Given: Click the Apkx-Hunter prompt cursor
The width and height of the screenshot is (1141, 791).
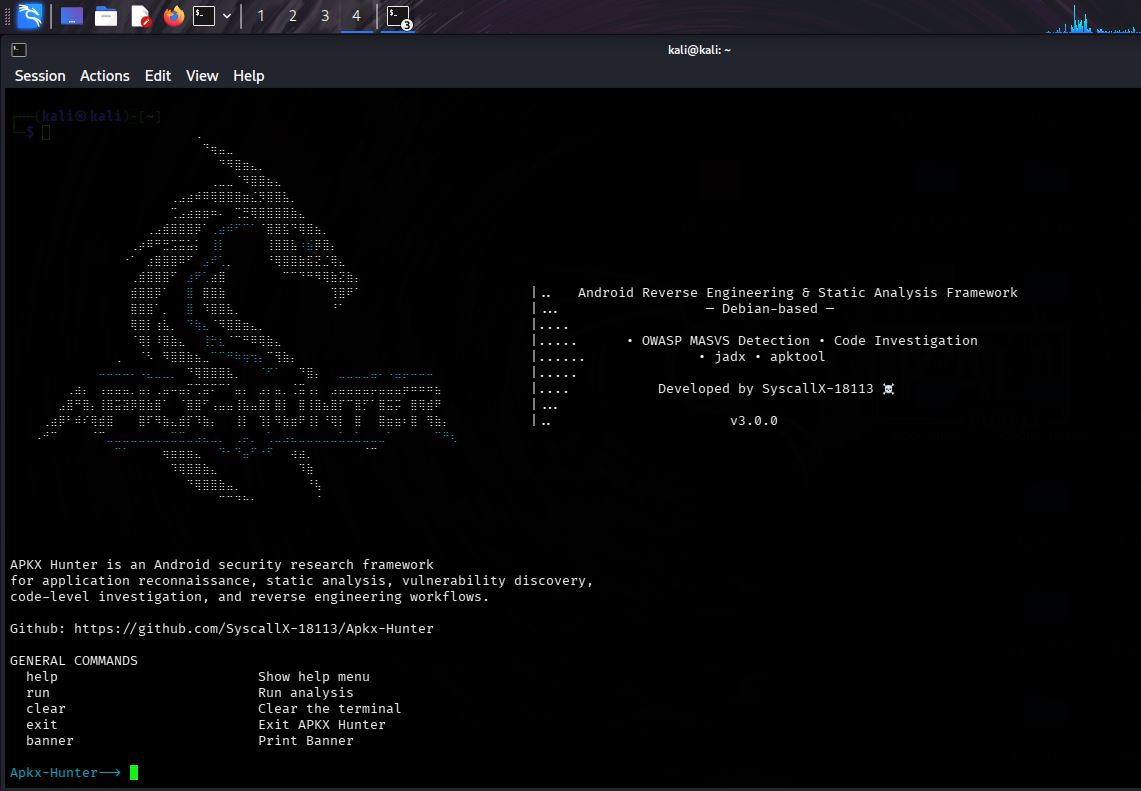Looking at the screenshot, I should pos(134,772).
